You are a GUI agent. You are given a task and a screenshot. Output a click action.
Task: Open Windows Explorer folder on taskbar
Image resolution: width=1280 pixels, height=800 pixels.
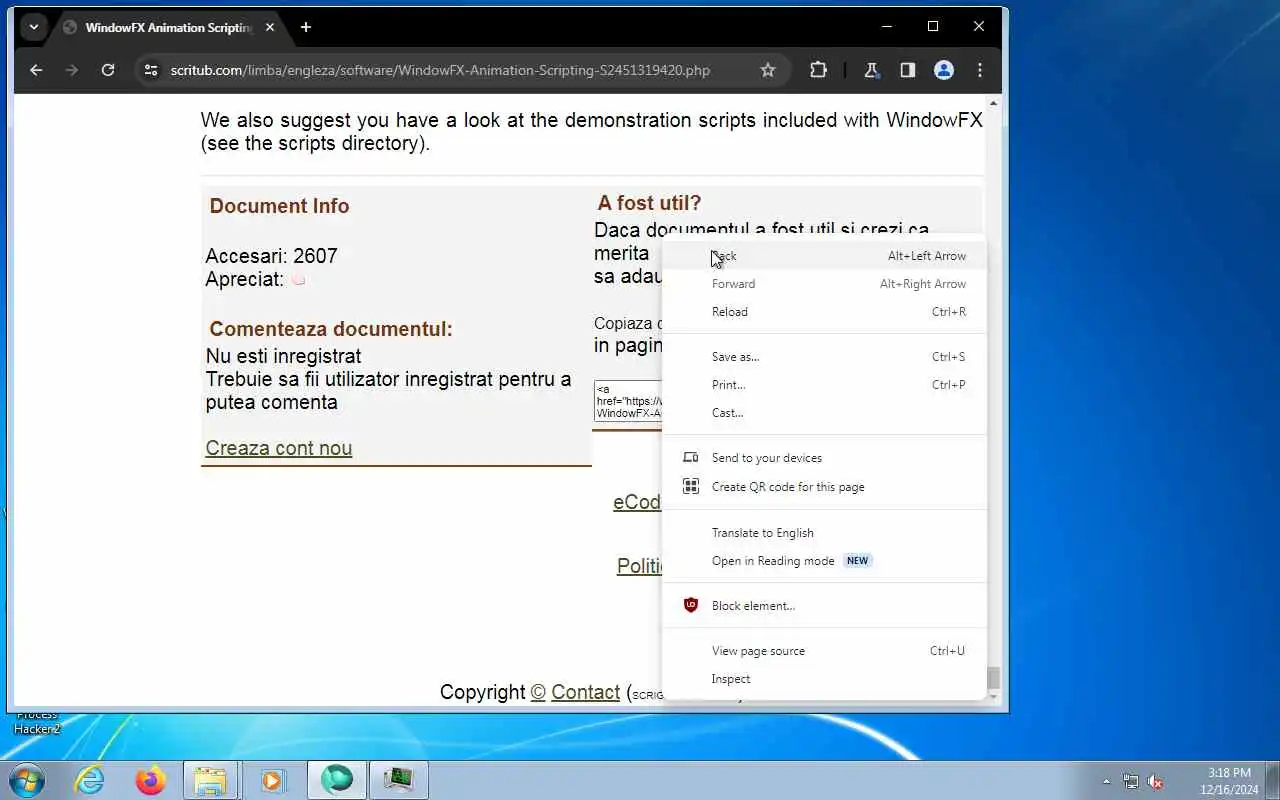211,780
